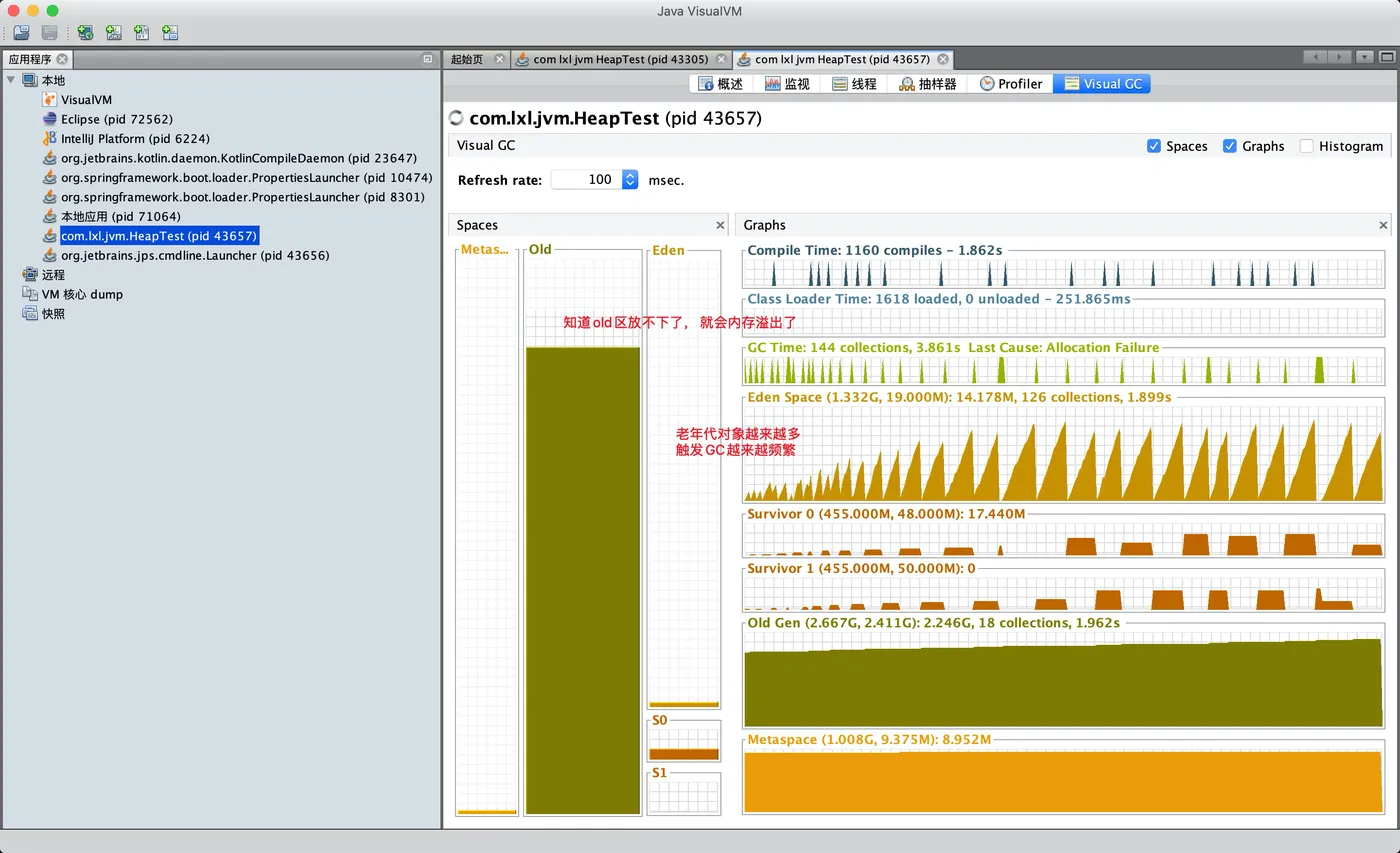Viewport: 1400px width, 853px height.
Task: Click the S1 survivor space box
Action: coord(684,796)
